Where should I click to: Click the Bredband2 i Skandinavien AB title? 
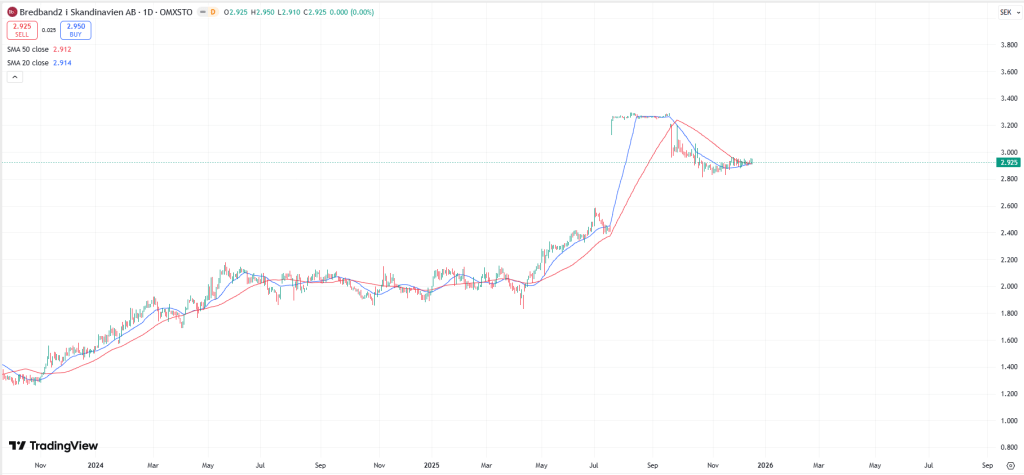pyautogui.click(x=78, y=11)
